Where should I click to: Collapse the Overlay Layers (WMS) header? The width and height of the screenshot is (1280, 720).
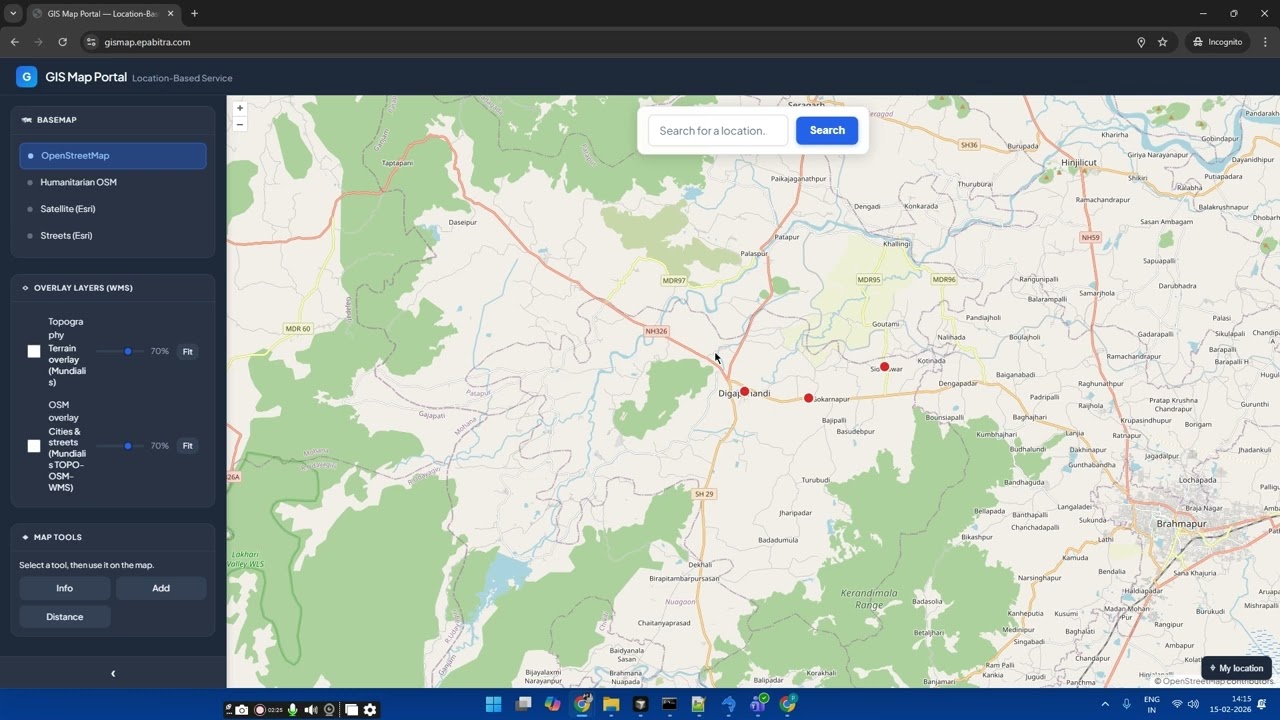coord(113,288)
